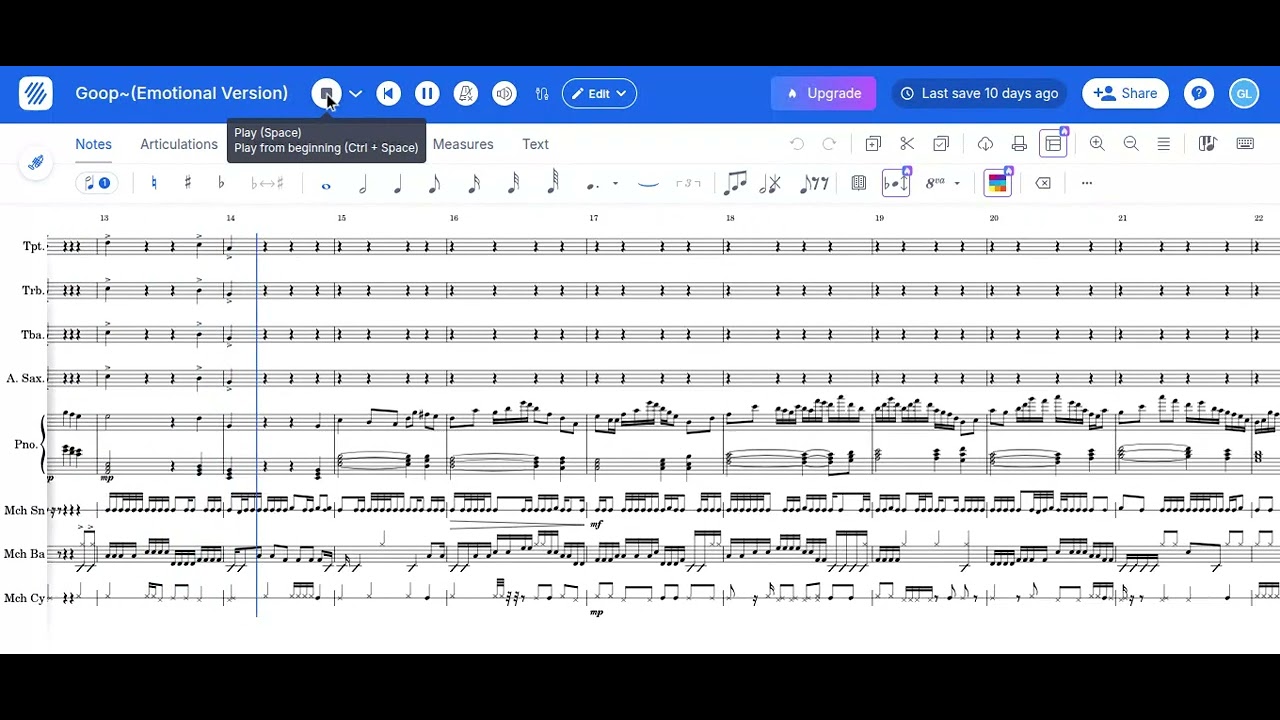Open the layout settings icon

point(1053,144)
